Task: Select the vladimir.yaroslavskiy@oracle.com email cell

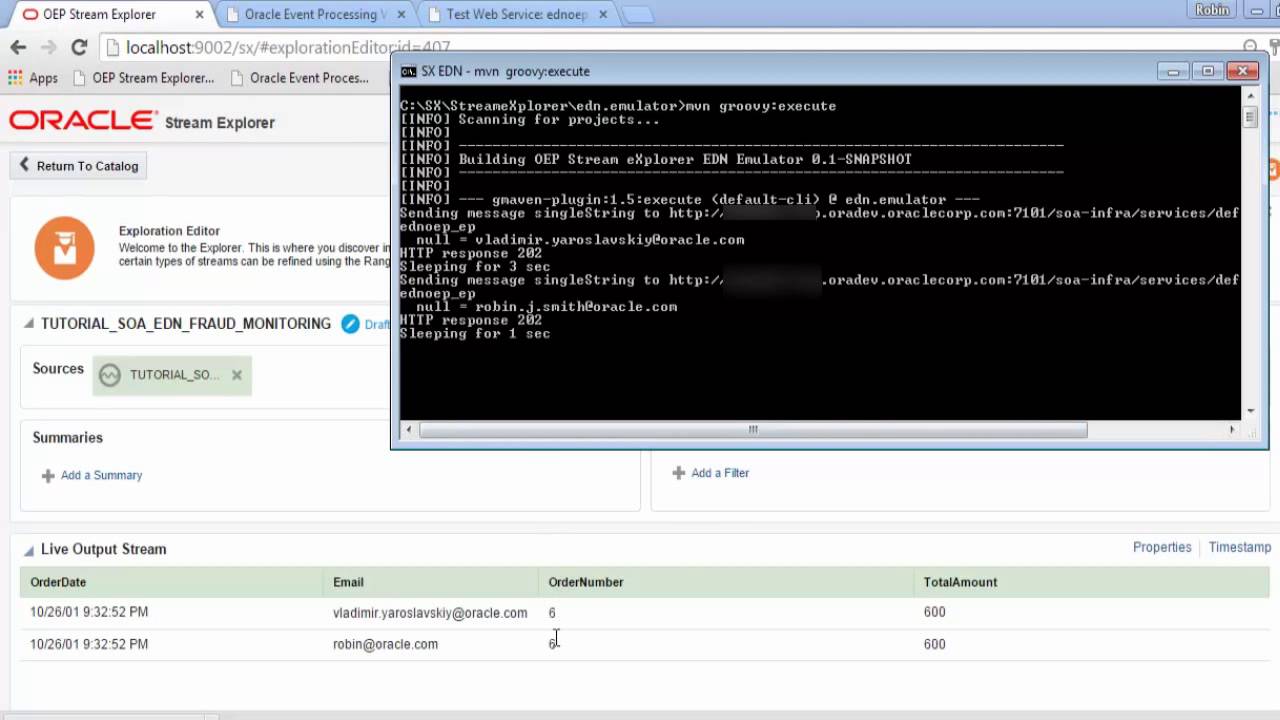Action: pyautogui.click(x=430, y=613)
